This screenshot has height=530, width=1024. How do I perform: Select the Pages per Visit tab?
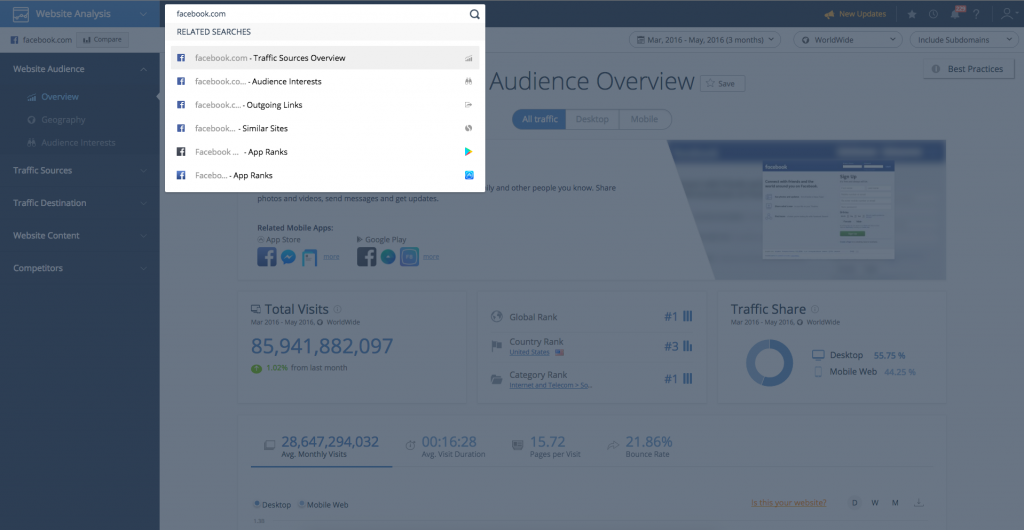pos(547,446)
